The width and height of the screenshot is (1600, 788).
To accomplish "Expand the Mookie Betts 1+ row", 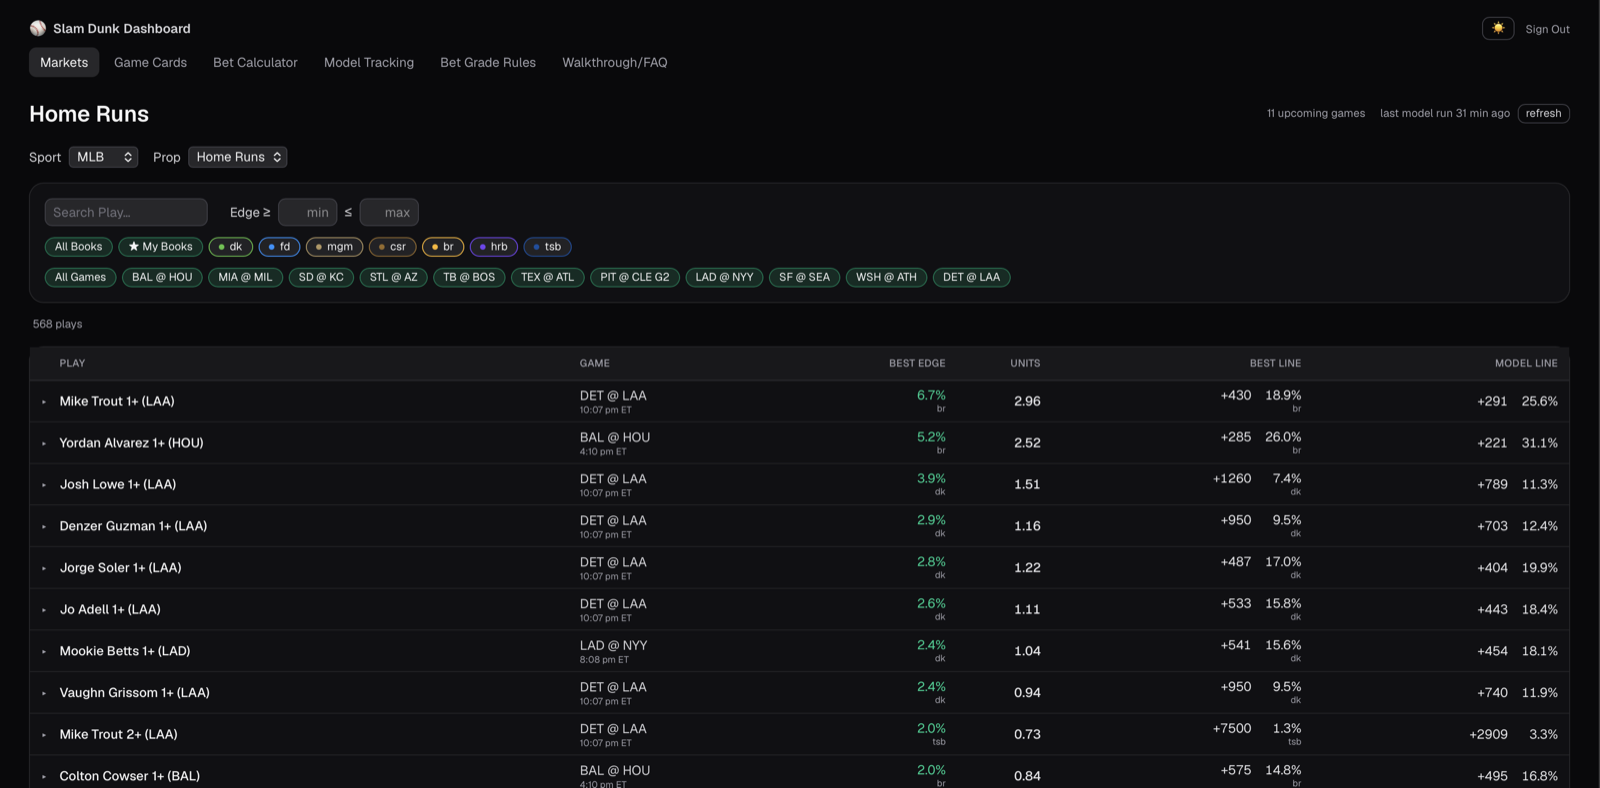I will (44, 652).
